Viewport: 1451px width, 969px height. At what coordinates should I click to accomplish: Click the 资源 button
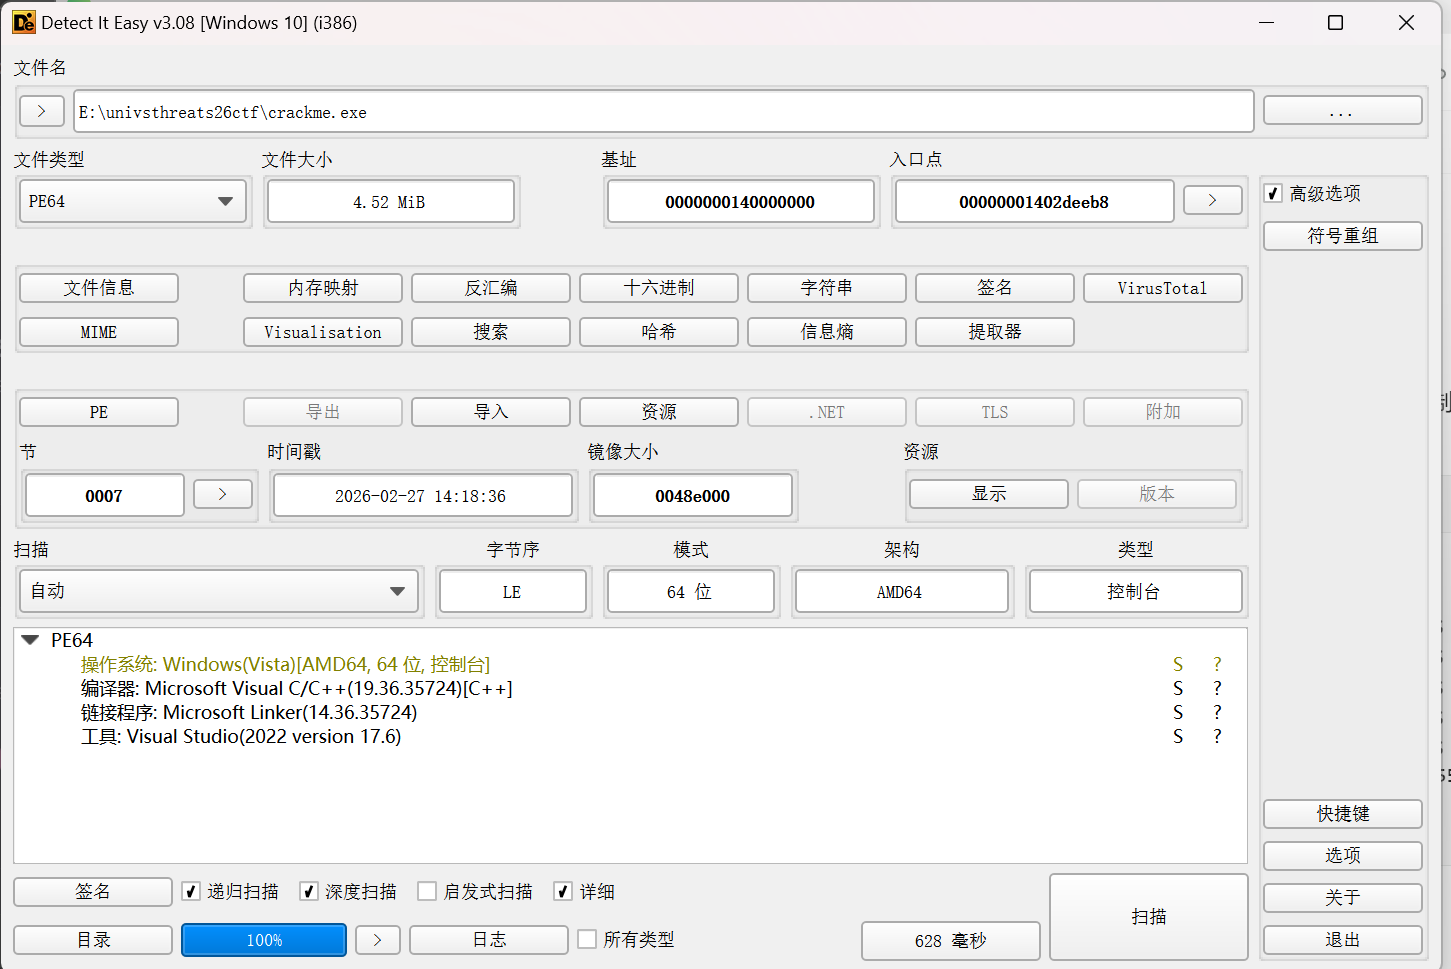click(659, 412)
